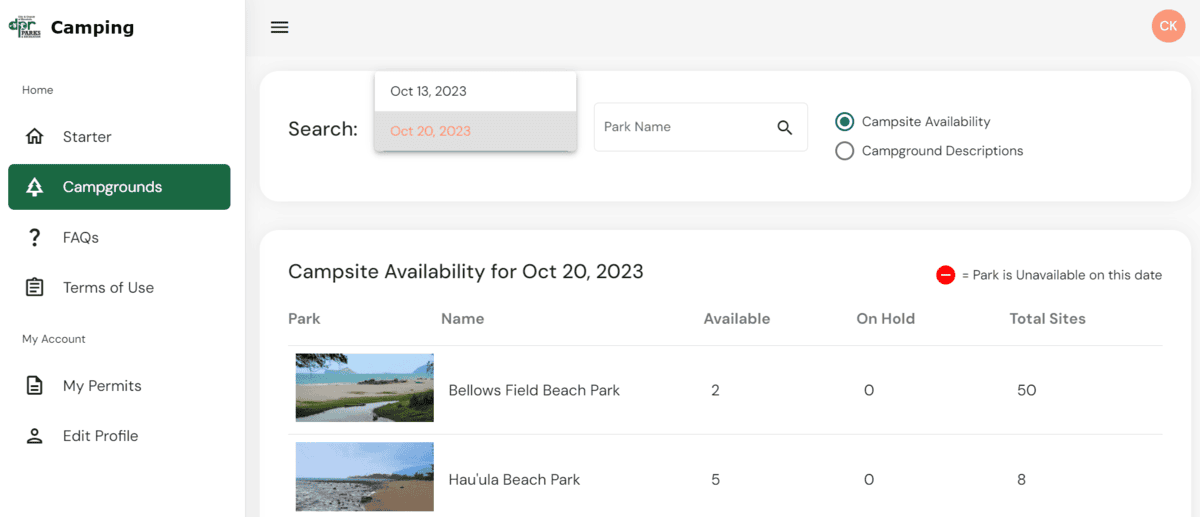Open Edit Profile
Viewport: 1200px width, 517px height.
pos(119,436)
